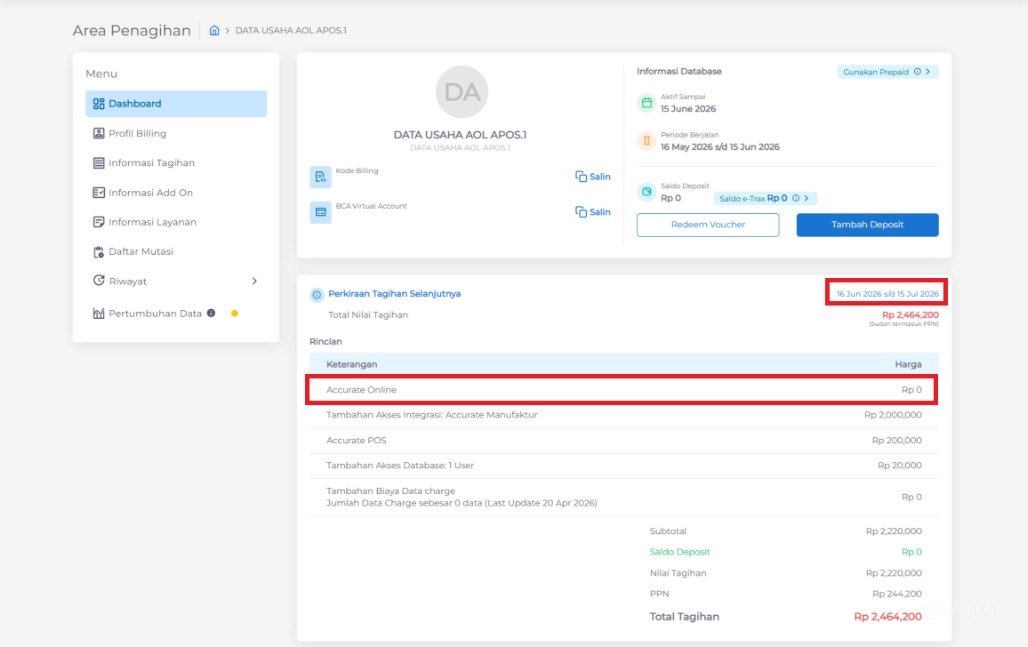Click the 15 June 2026 active date

pyautogui.click(x=688, y=109)
